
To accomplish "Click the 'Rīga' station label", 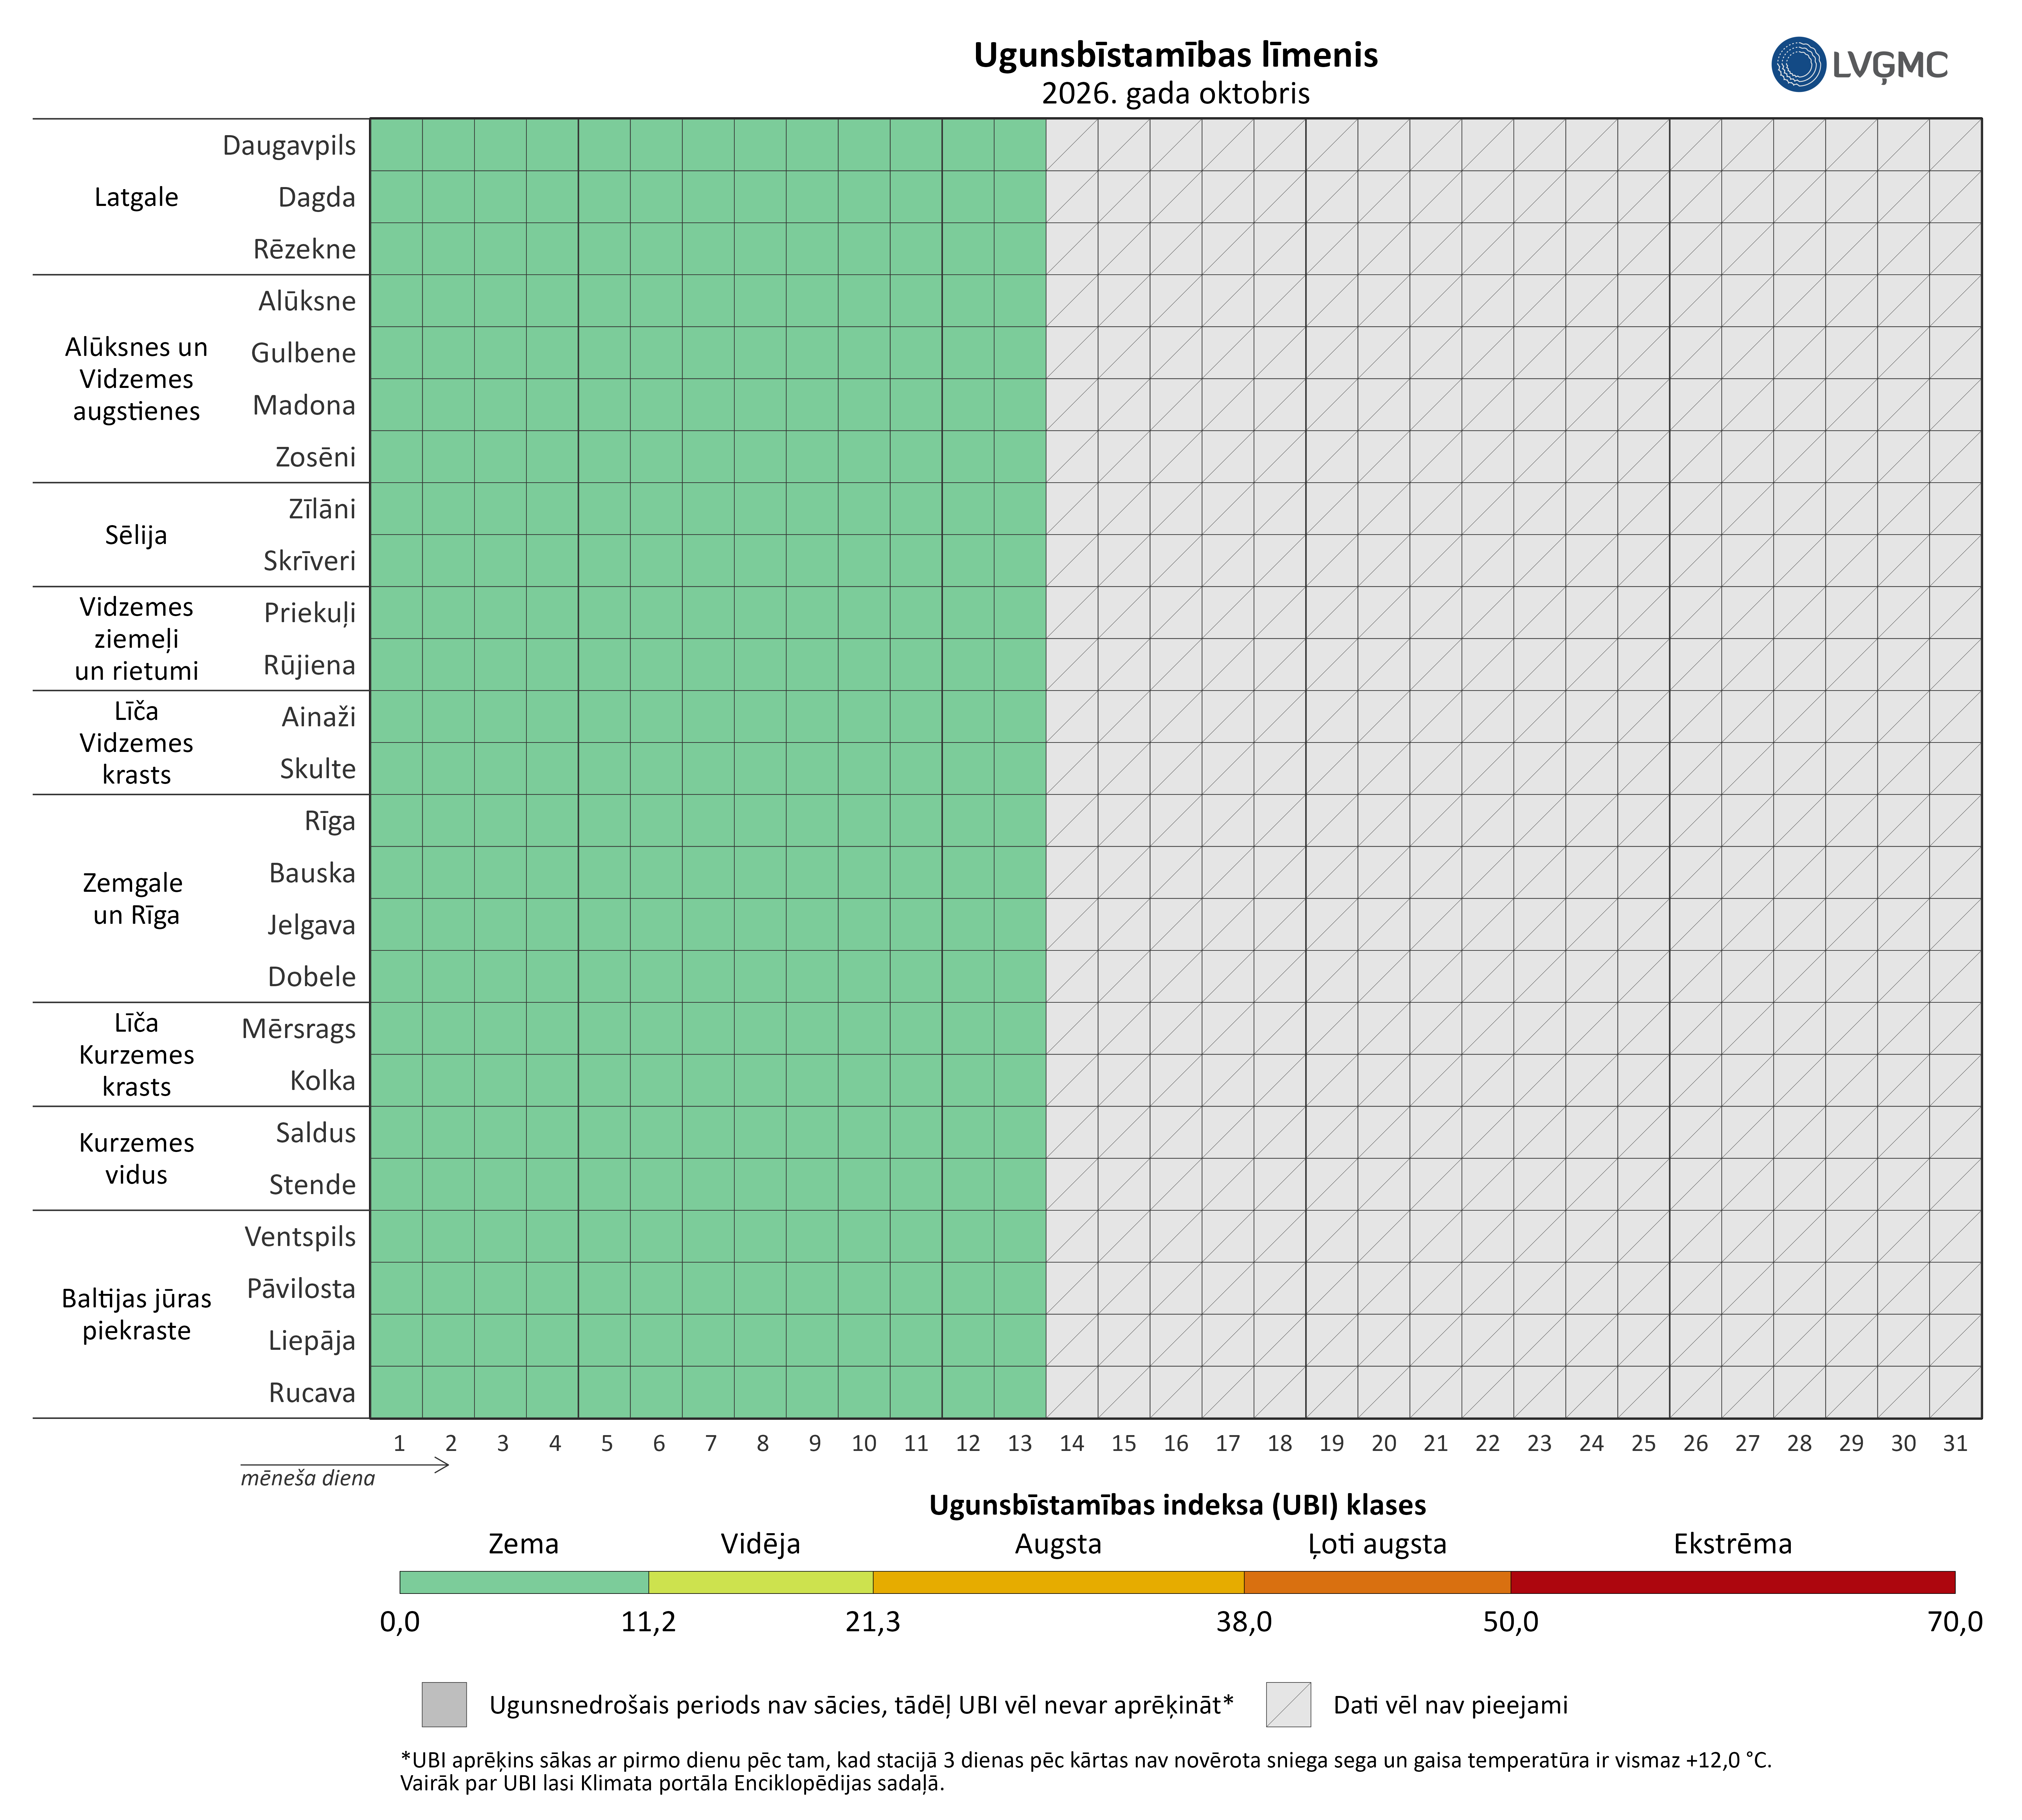I will tap(330, 822).
